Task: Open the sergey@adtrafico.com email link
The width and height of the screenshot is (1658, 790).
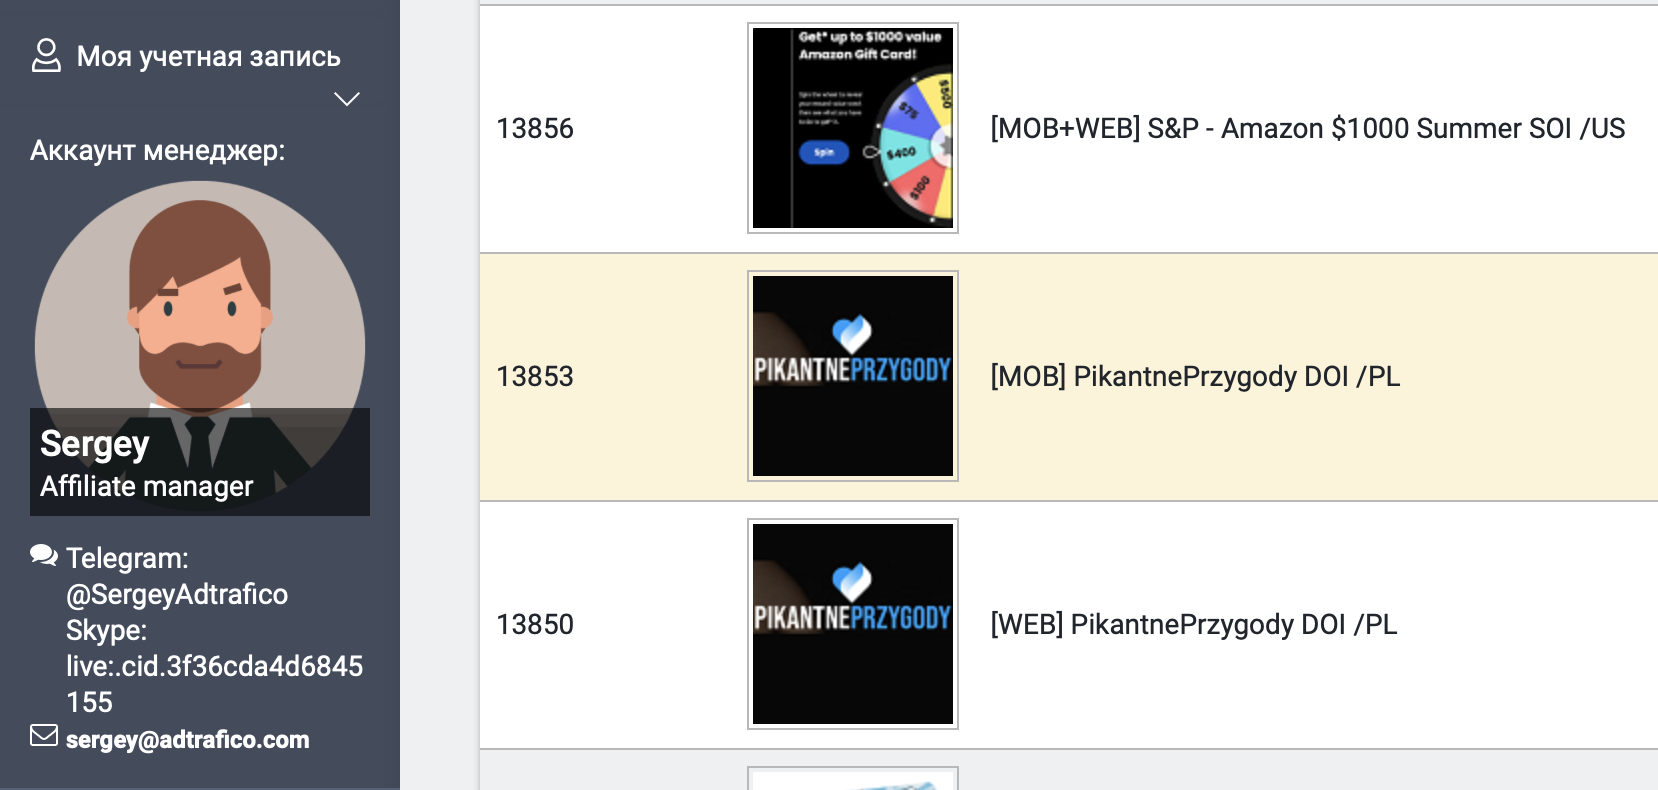Action: (188, 739)
